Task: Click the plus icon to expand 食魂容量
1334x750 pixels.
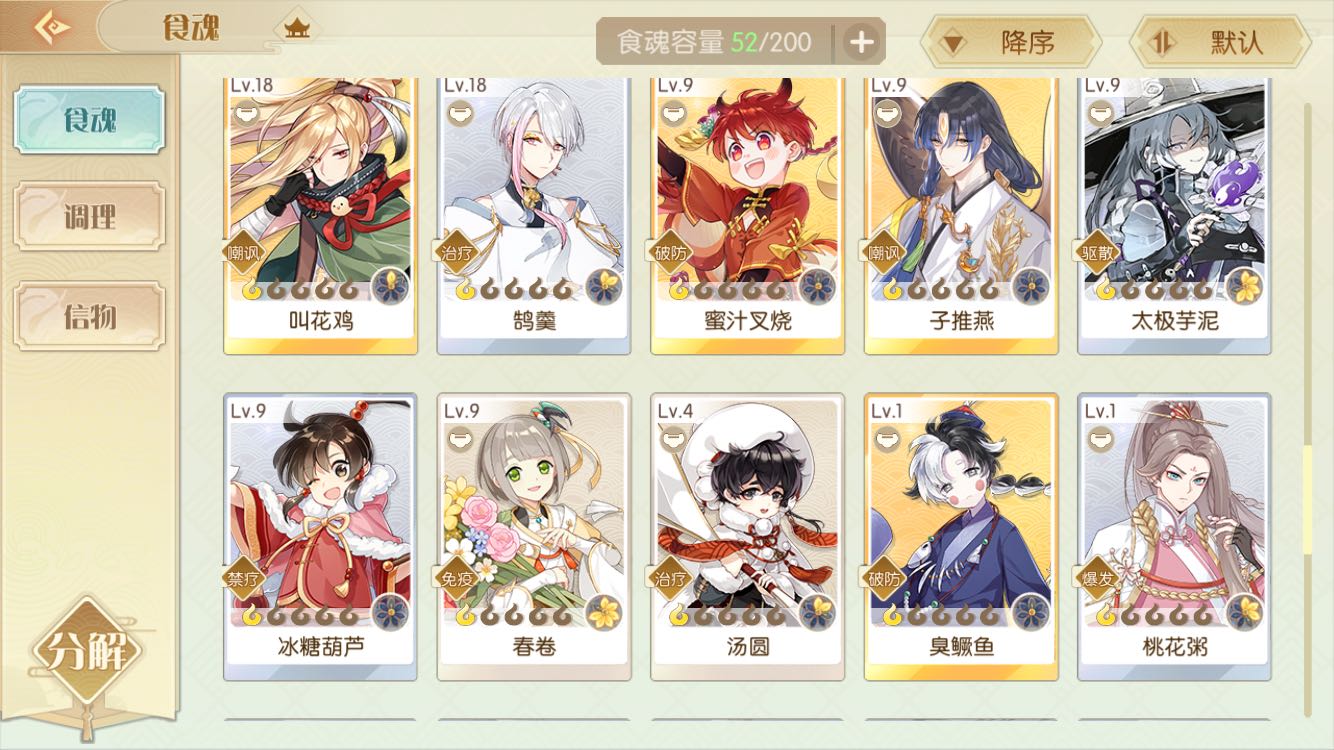Action: tap(862, 42)
